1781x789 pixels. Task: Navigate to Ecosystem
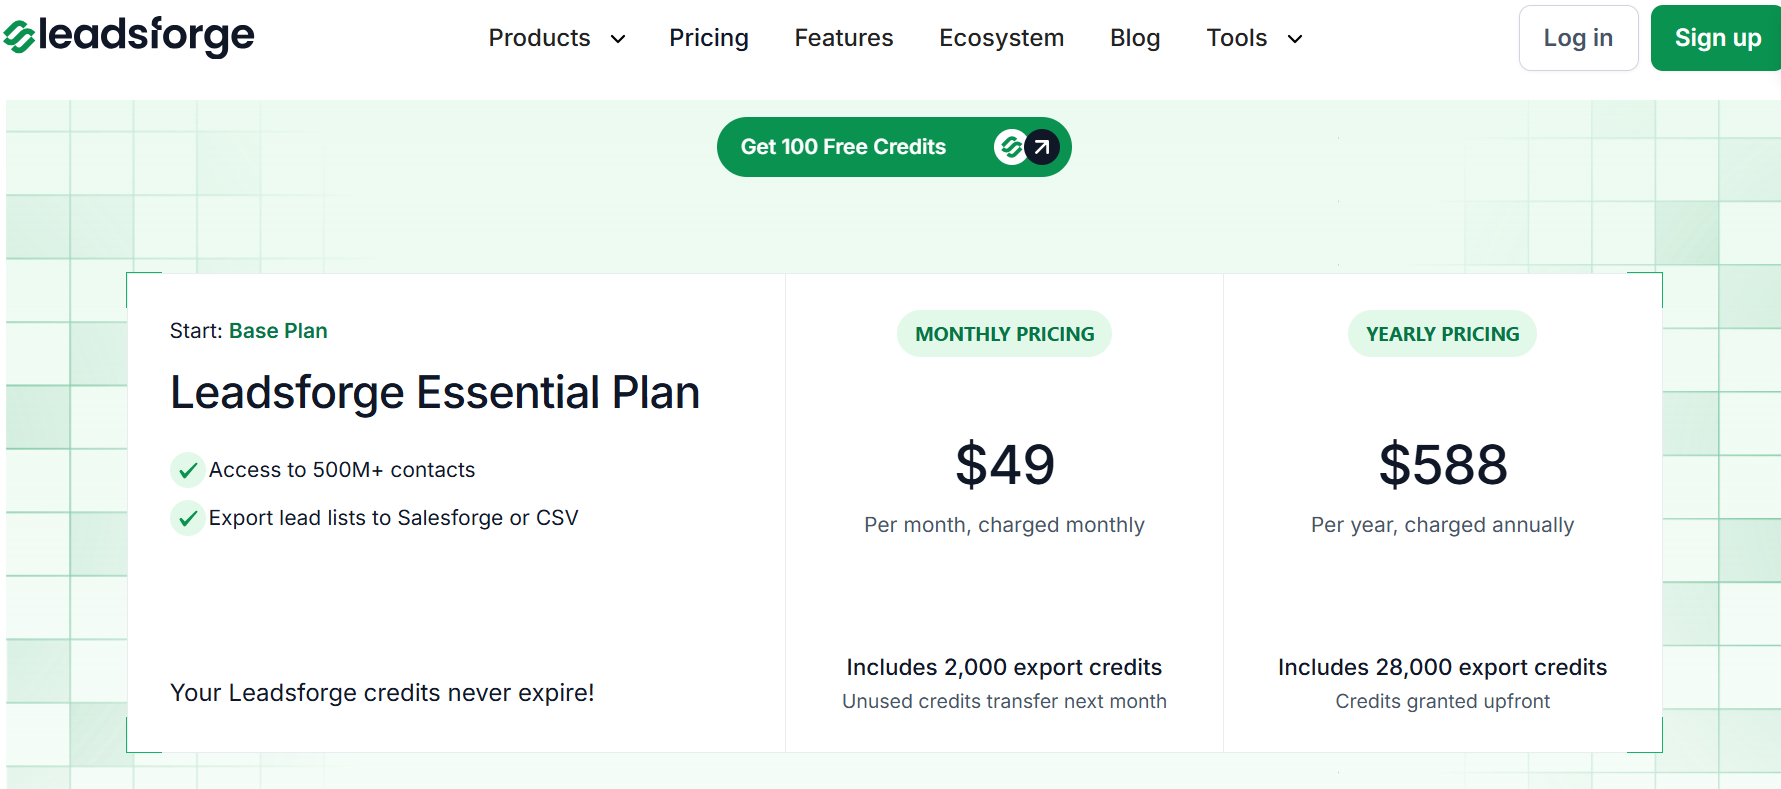(x=1001, y=38)
